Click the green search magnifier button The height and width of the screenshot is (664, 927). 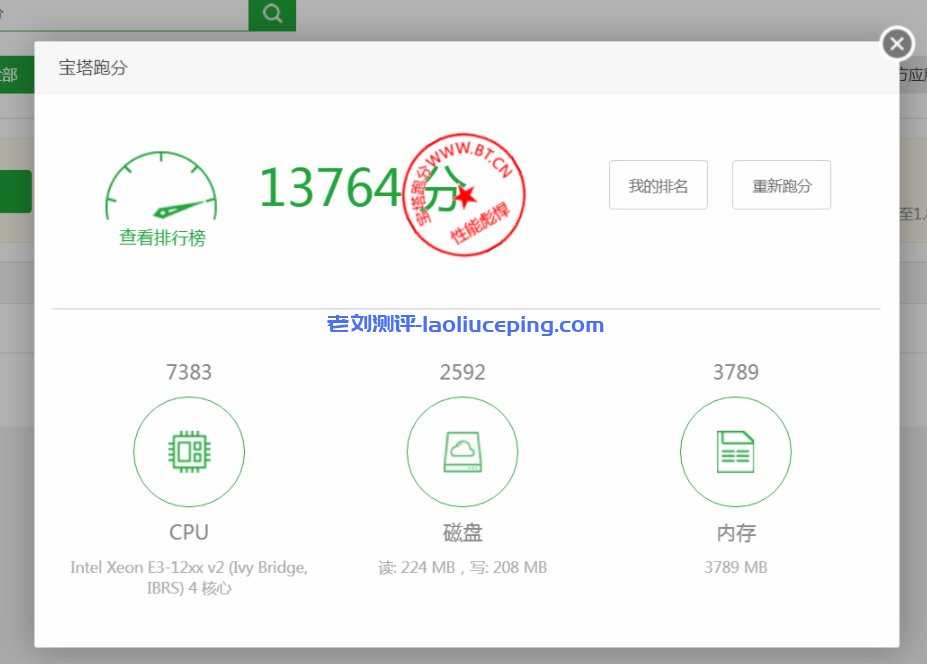pyautogui.click(x=272, y=14)
